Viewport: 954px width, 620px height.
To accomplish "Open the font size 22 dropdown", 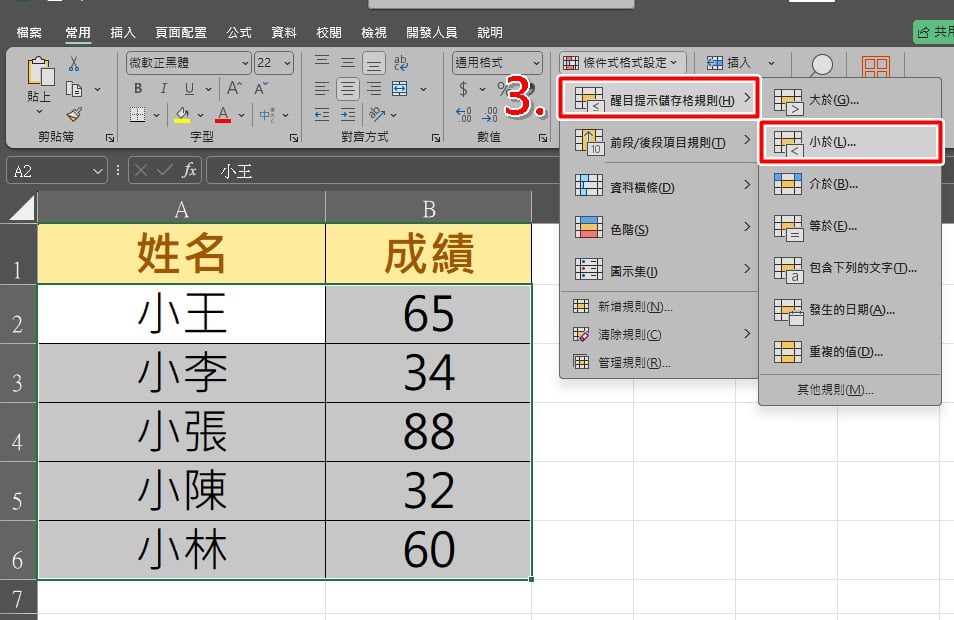I will tap(288, 63).
